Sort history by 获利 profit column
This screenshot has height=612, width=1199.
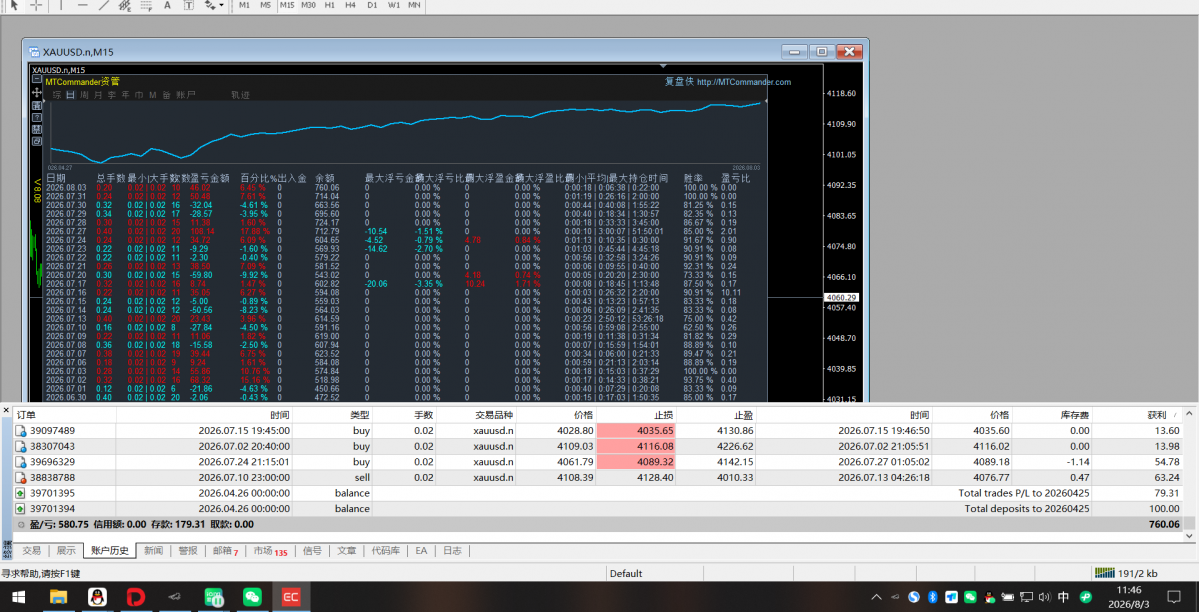click(x=1157, y=415)
